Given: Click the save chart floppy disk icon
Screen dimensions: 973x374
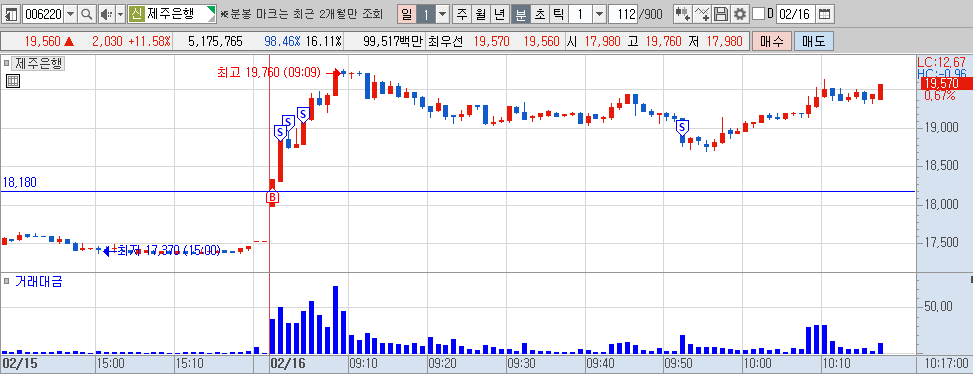Looking at the screenshot, I should pos(720,14).
